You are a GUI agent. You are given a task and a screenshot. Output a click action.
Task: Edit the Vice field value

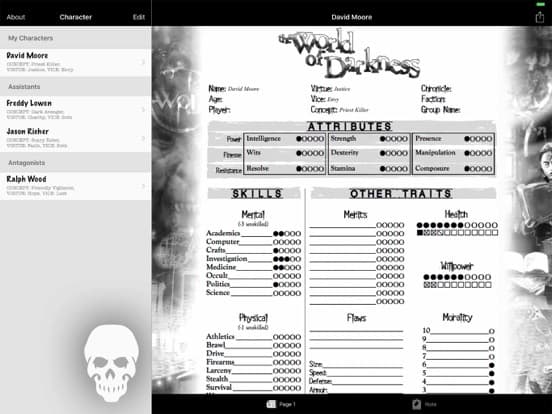pos(333,100)
